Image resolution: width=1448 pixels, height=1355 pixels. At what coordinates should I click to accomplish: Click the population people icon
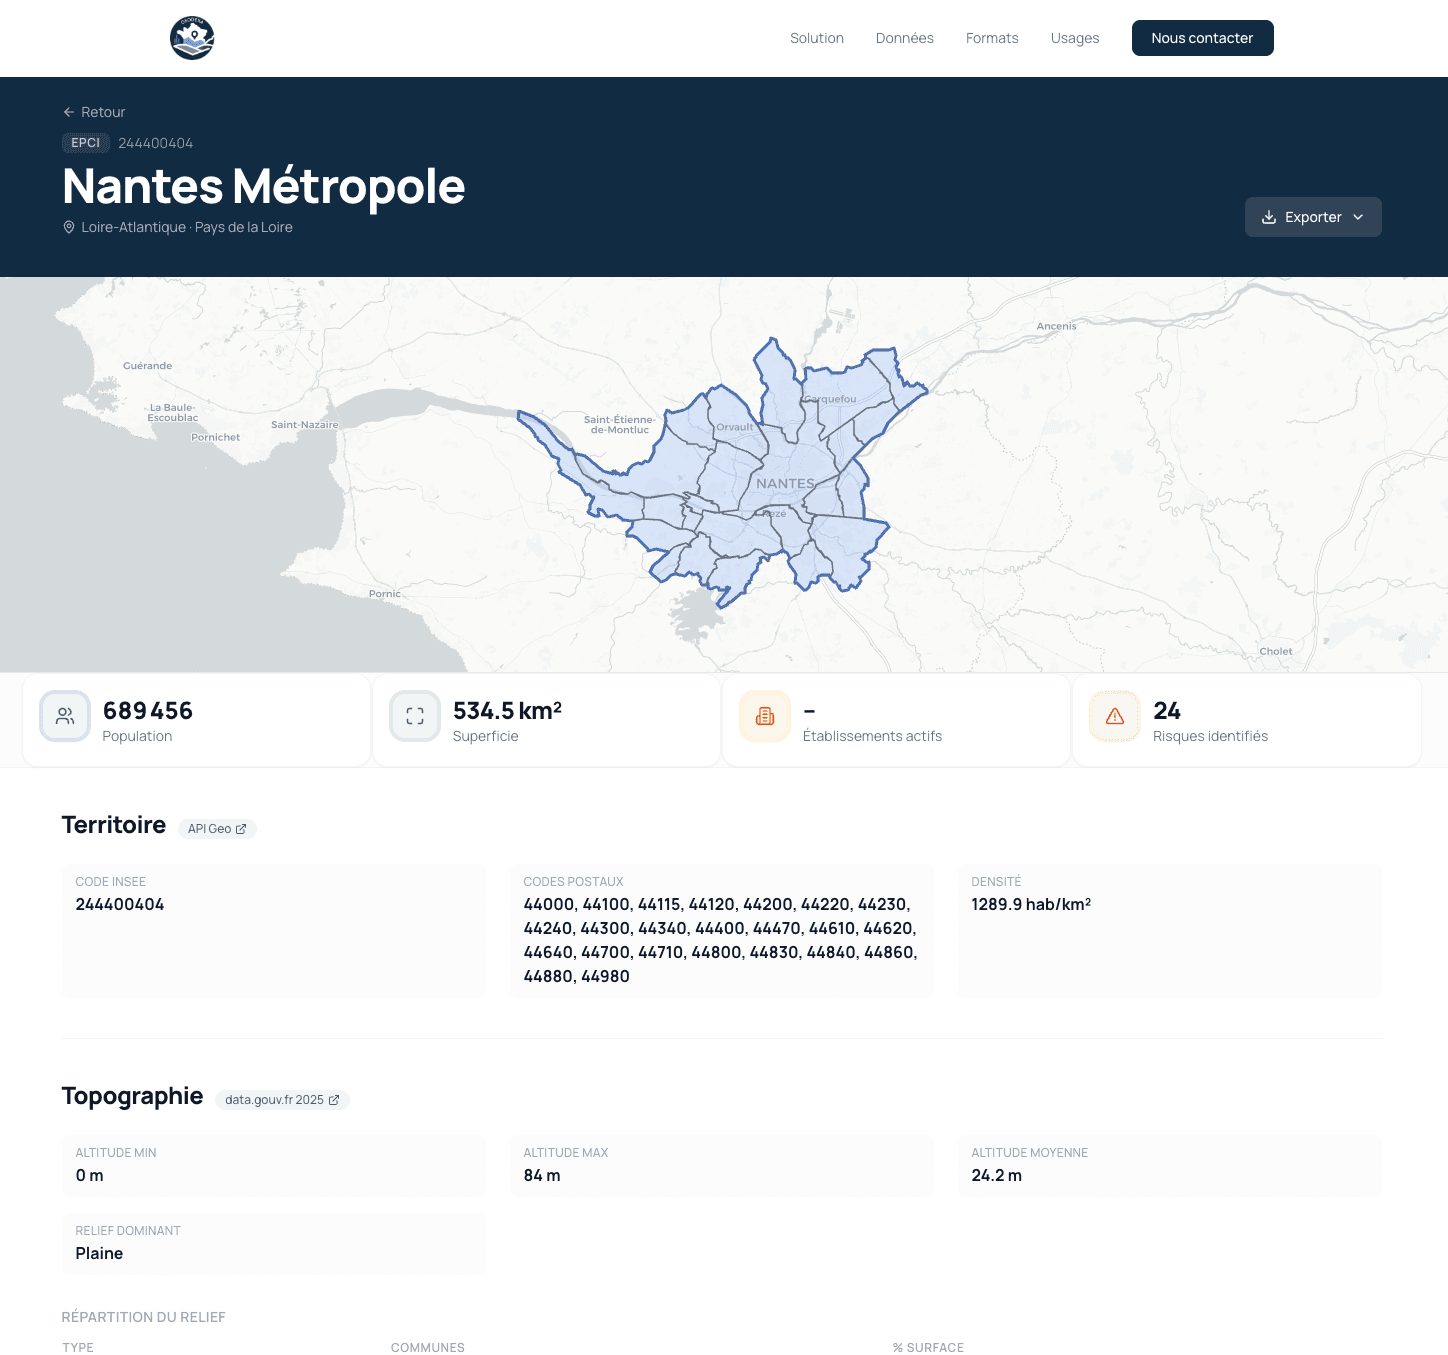64,716
